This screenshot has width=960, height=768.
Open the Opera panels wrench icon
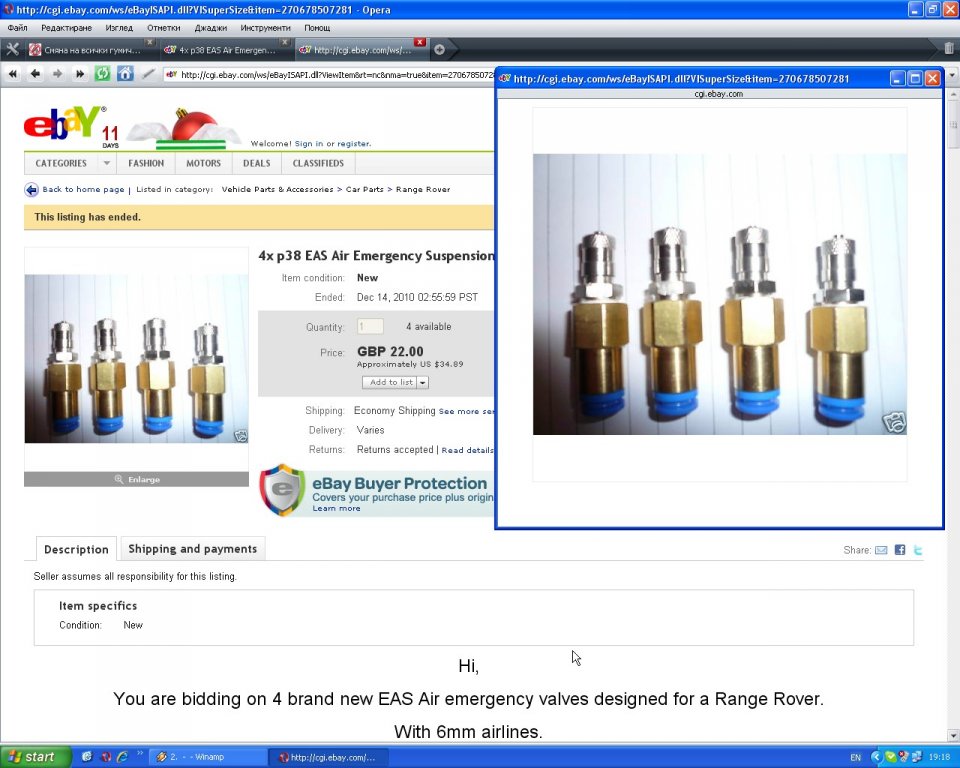point(12,50)
